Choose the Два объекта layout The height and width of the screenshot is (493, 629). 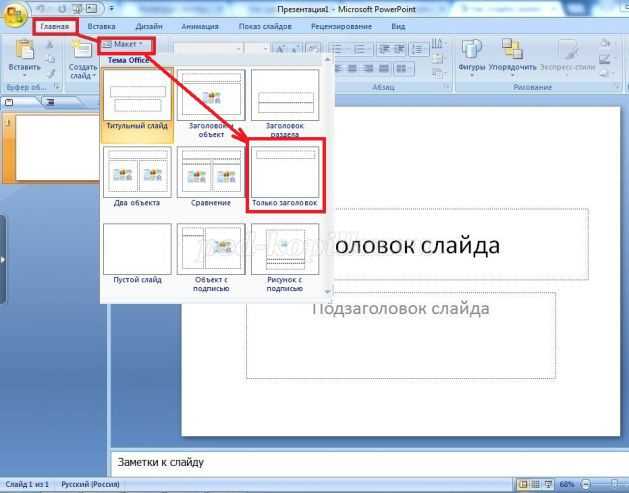pyautogui.click(x=137, y=177)
